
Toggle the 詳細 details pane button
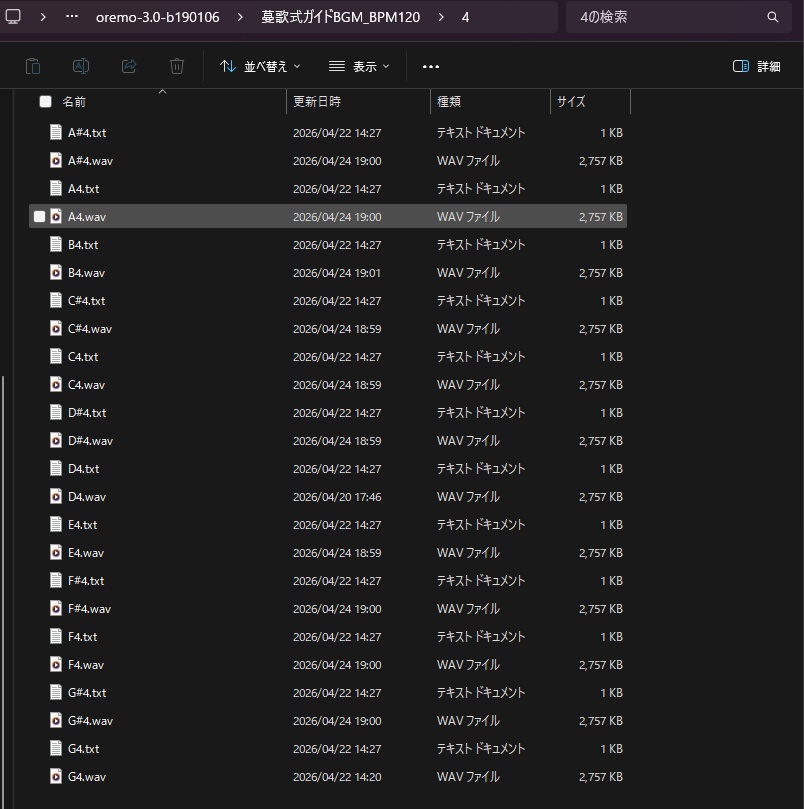[x=757, y=67]
